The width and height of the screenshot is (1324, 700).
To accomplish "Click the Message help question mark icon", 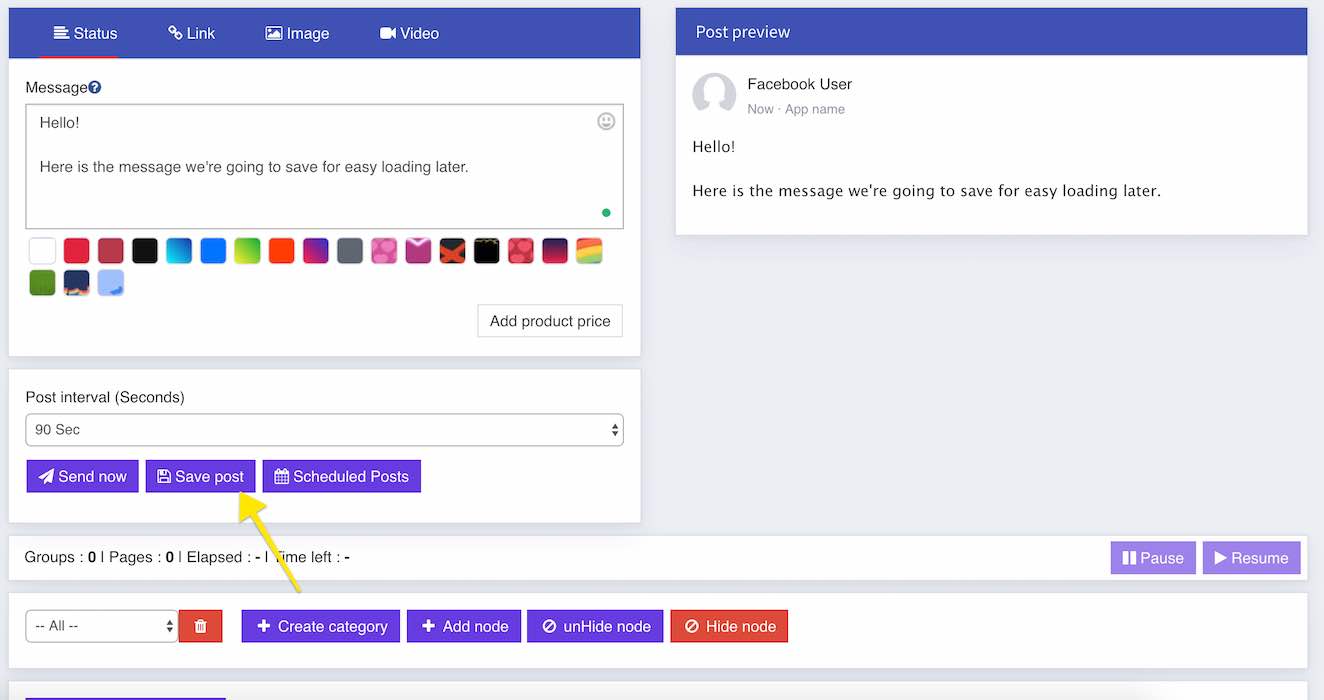I will pyautogui.click(x=95, y=88).
